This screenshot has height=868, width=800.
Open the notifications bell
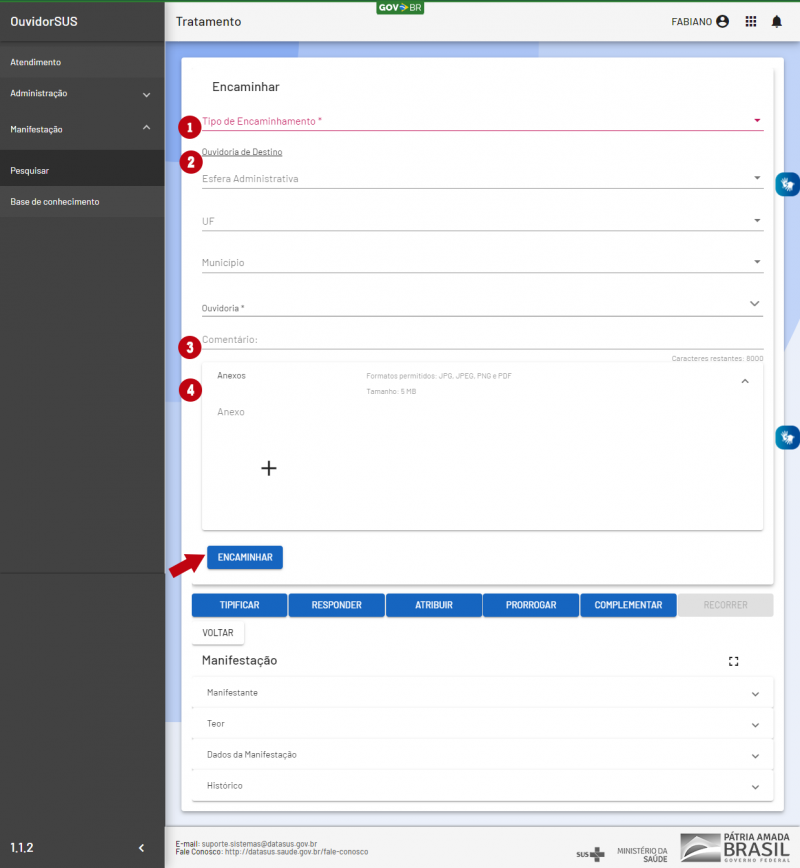tap(777, 21)
